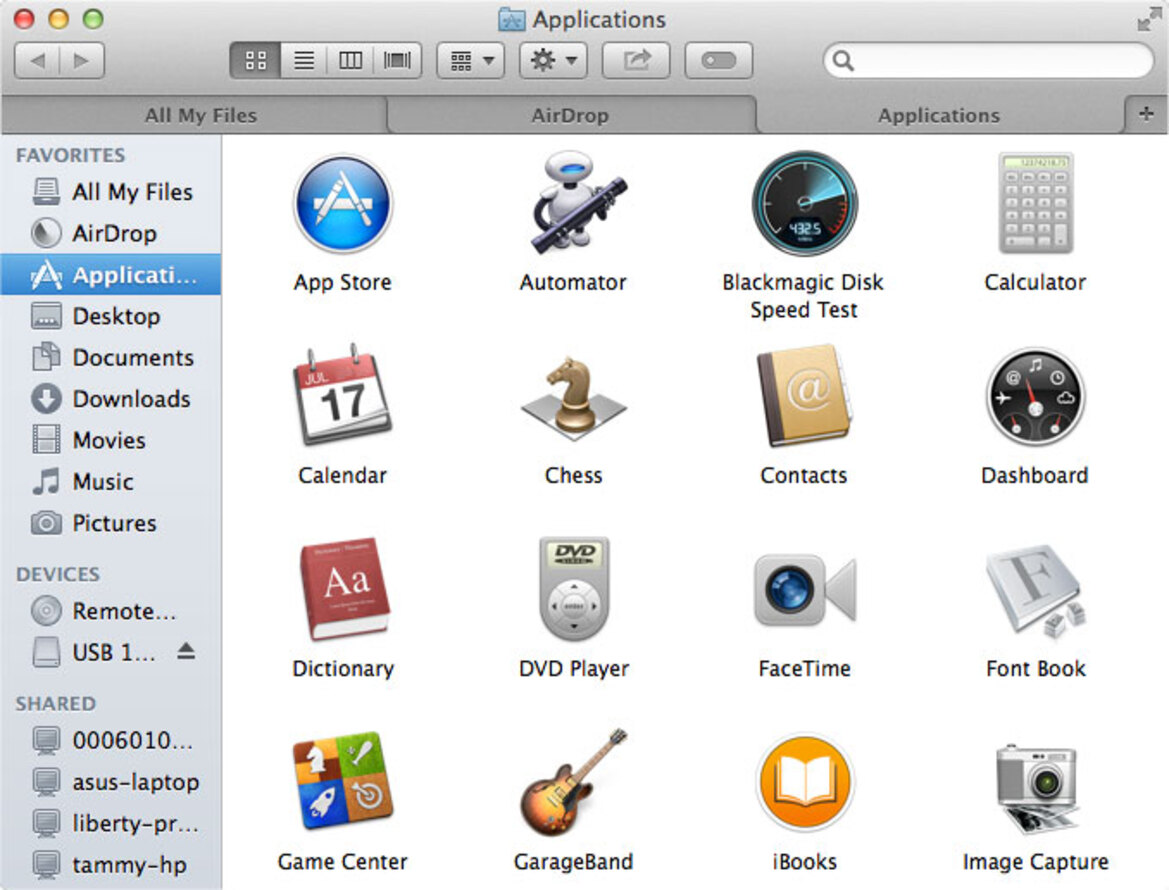Select the Dashboard gauge icon
1169x890 pixels.
click(1036, 397)
